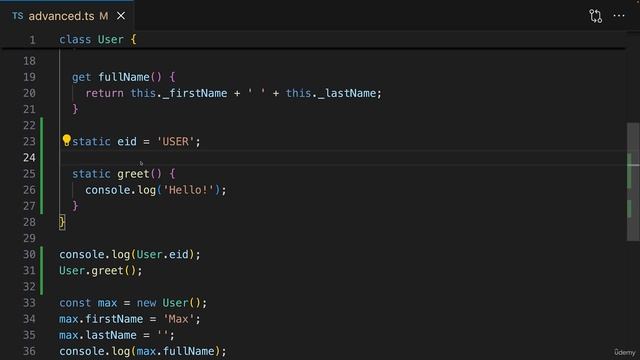The image size is (640, 360).
Task: Click line number 25 in the gutter
Action: pos(29,174)
